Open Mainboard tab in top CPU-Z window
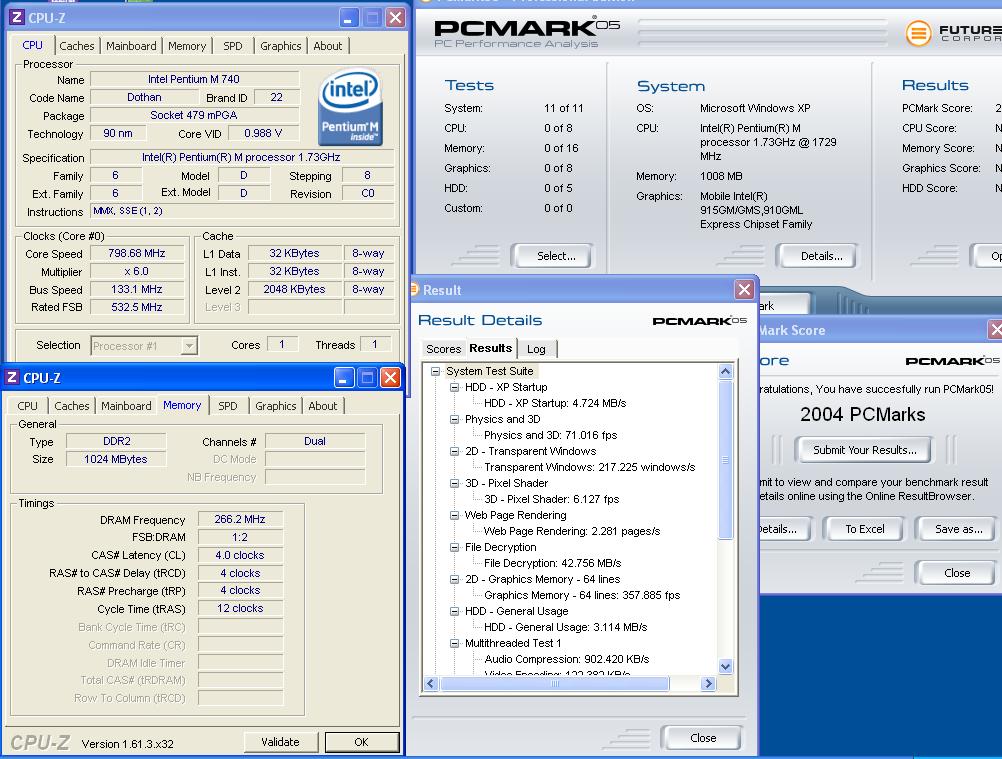 coord(131,46)
